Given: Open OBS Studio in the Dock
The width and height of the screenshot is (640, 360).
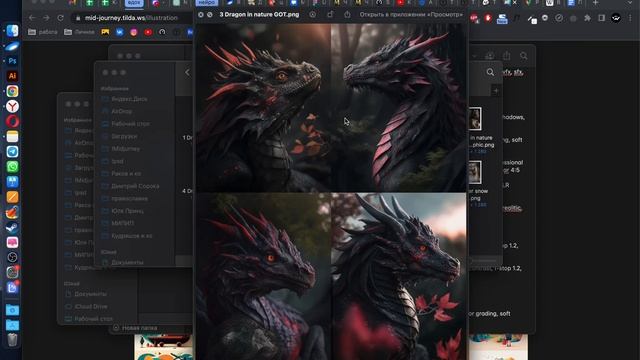Looking at the screenshot, I should (12, 257).
